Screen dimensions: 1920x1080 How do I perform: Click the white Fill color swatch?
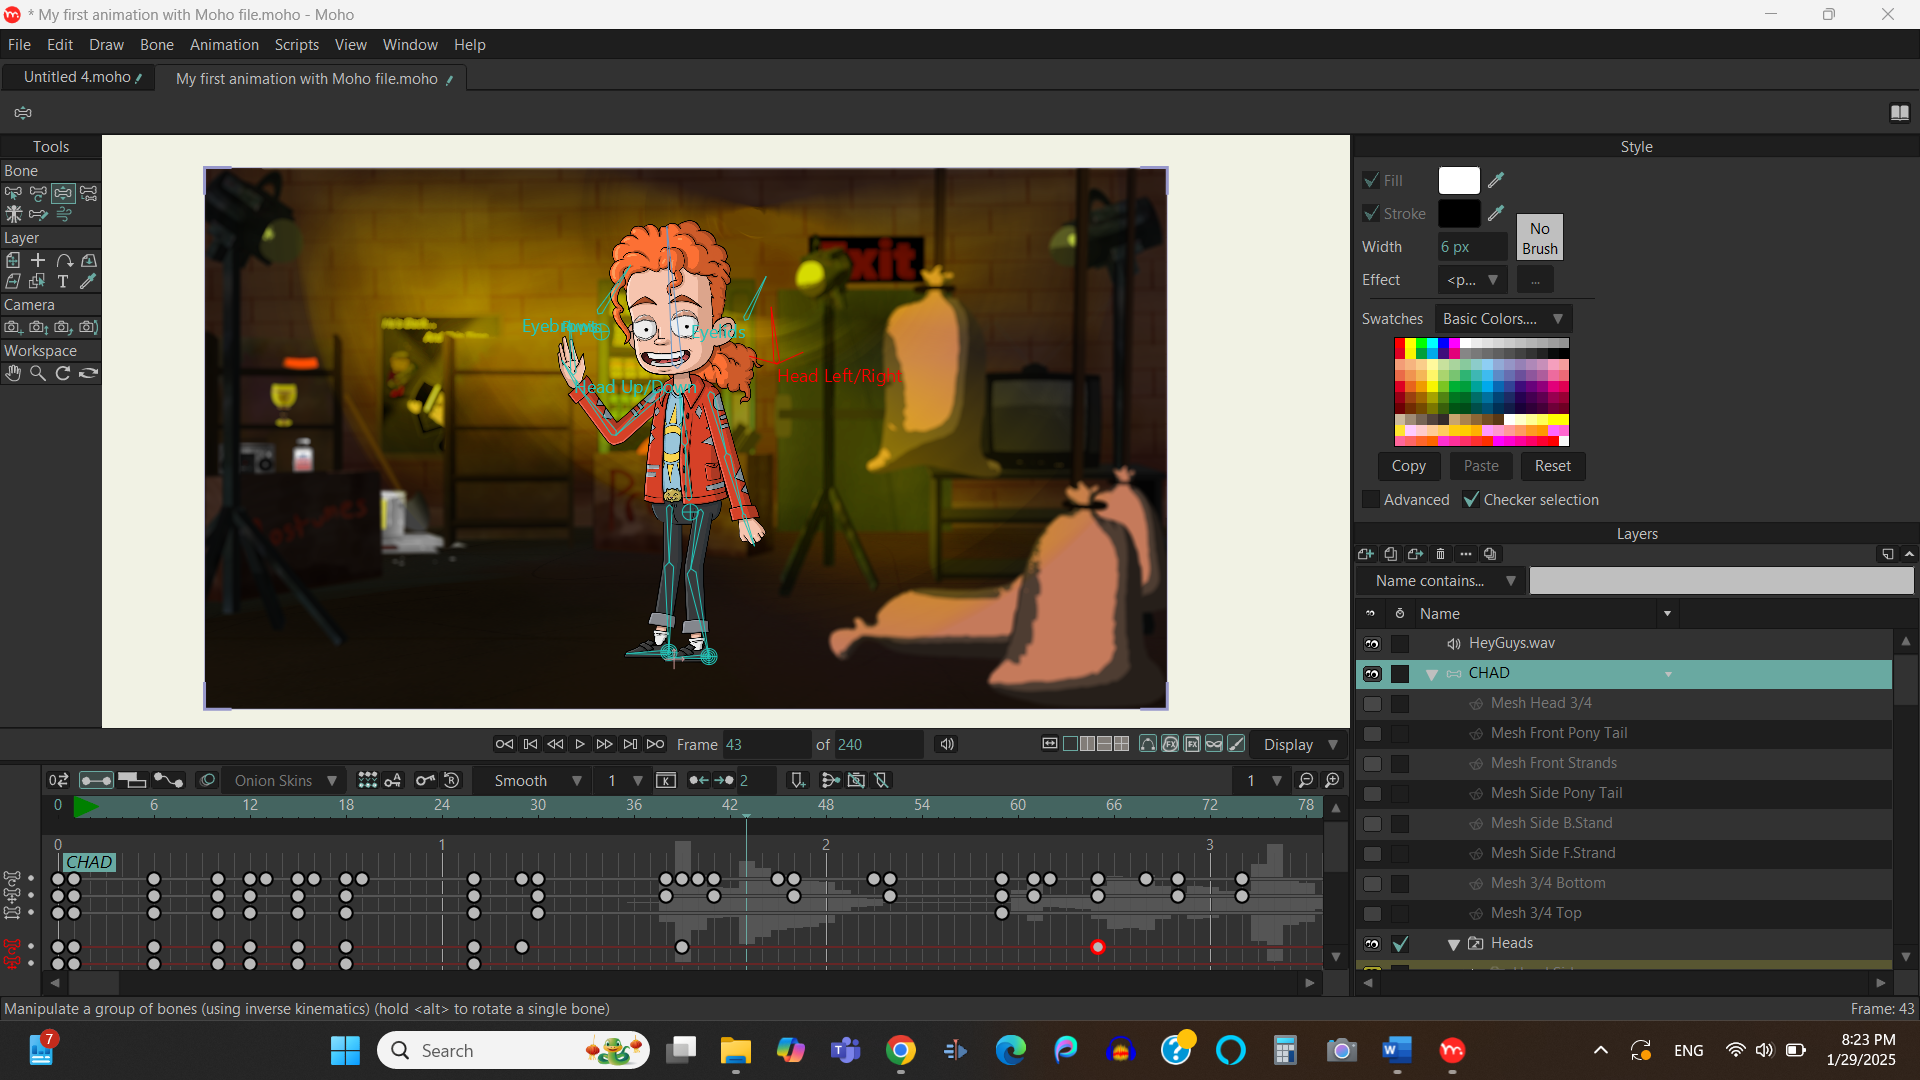point(1458,180)
